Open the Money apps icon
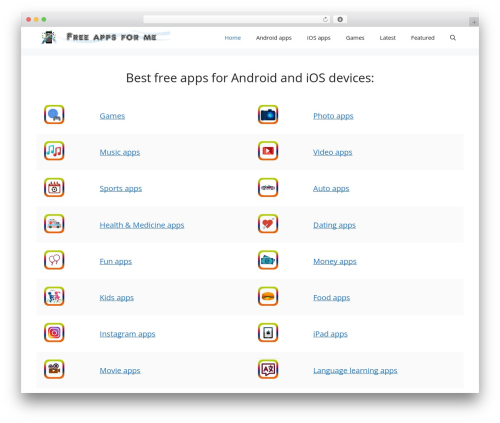This screenshot has height=423, width=500. point(268,260)
